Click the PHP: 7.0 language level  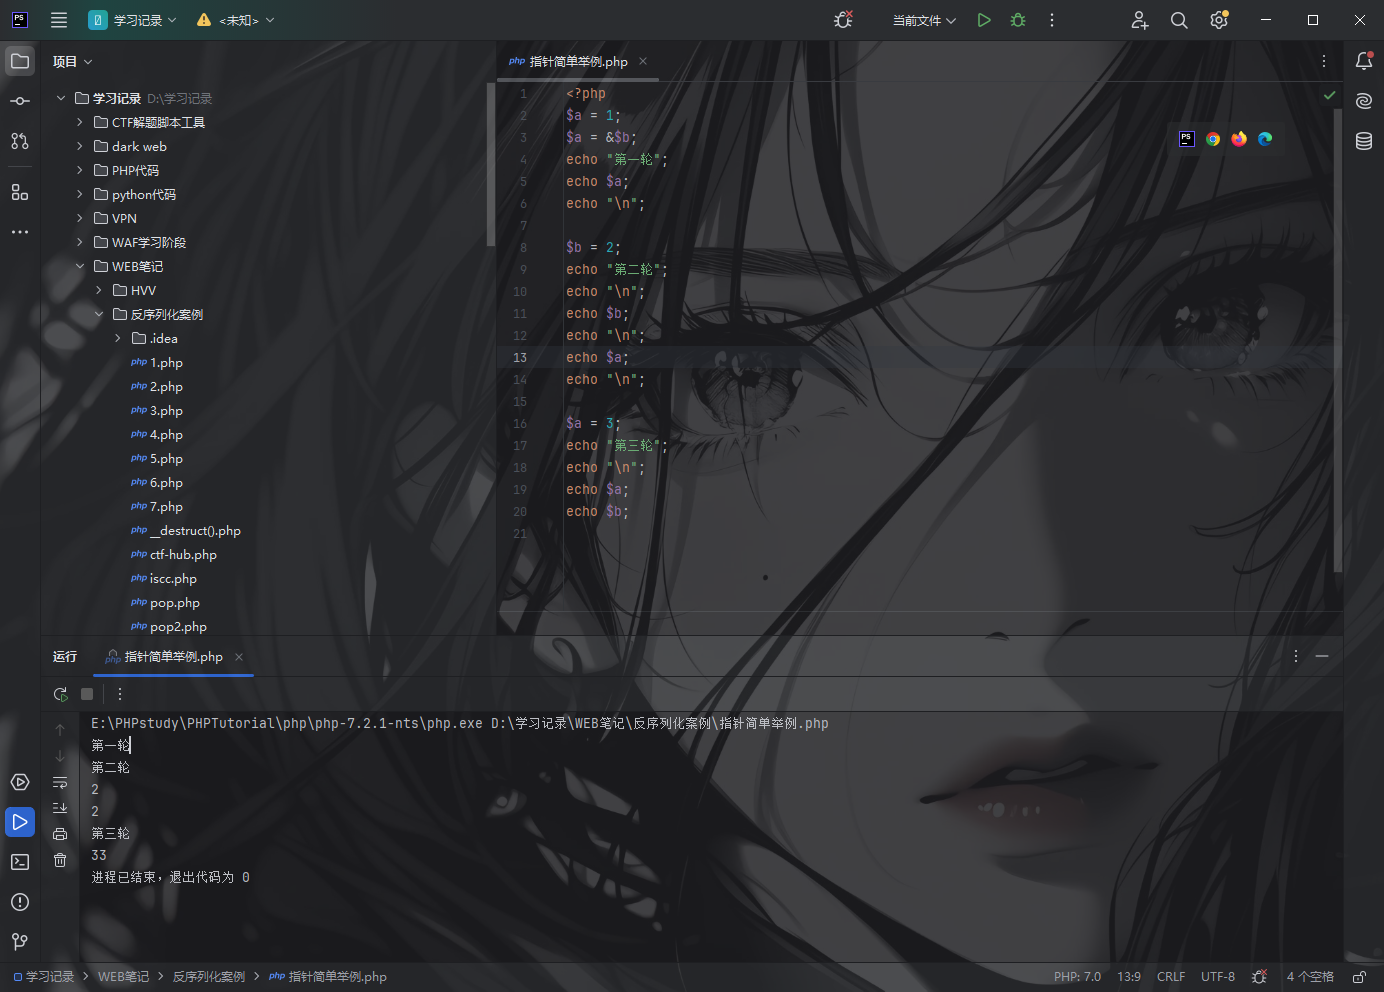point(1077,977)
